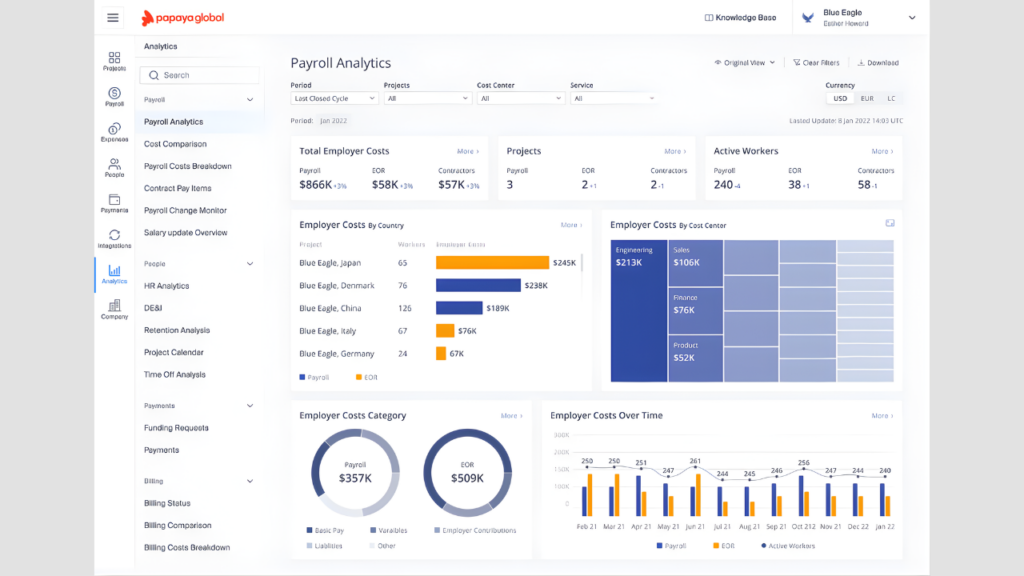Open Integrations from the sidebar
The height and width of the screenshot is (576, 1024).
coord(114,238)
